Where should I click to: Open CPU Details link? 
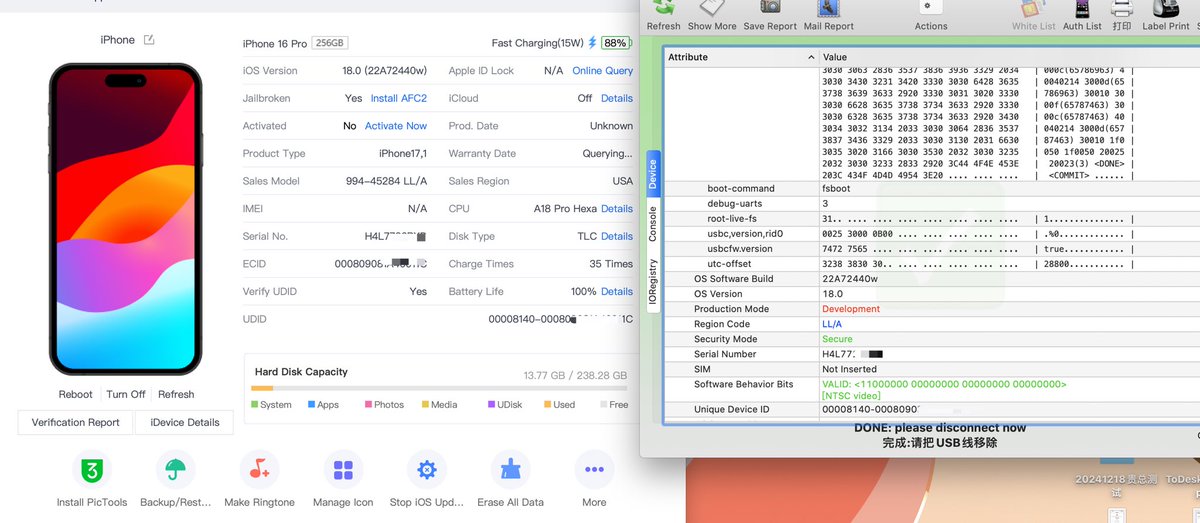617,209
